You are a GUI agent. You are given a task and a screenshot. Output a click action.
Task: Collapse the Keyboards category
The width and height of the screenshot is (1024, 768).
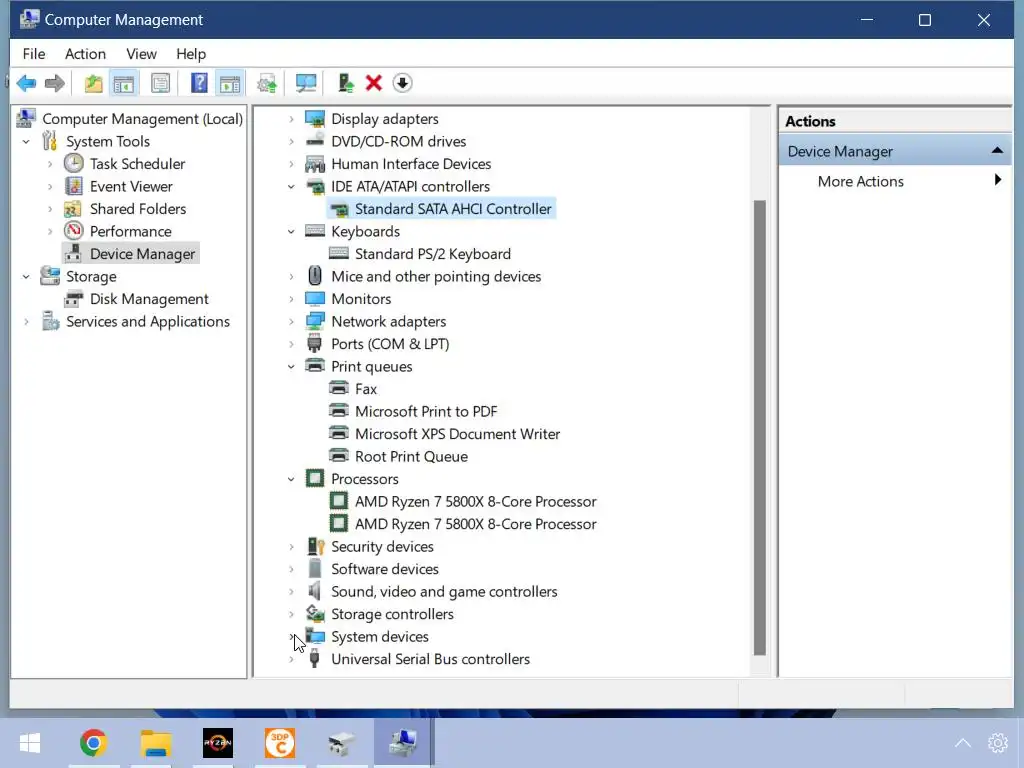coord(291,232)
